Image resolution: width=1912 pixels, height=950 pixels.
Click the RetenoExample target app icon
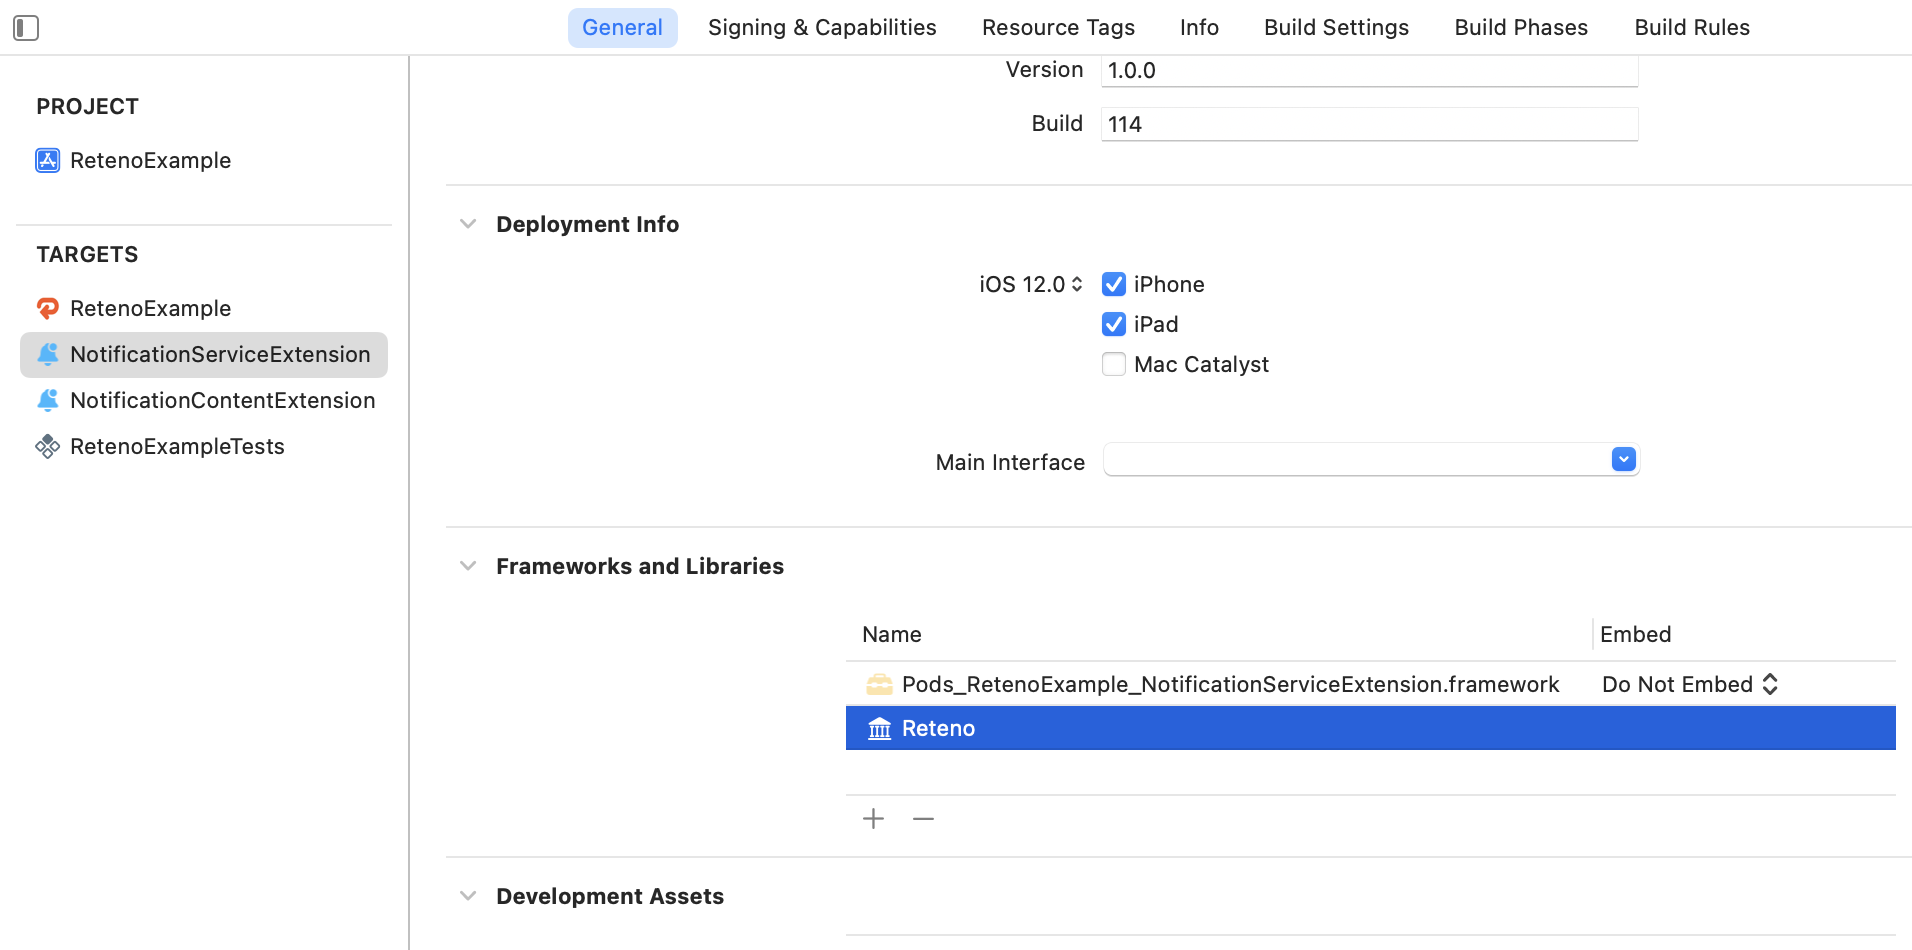click(47, 308)
